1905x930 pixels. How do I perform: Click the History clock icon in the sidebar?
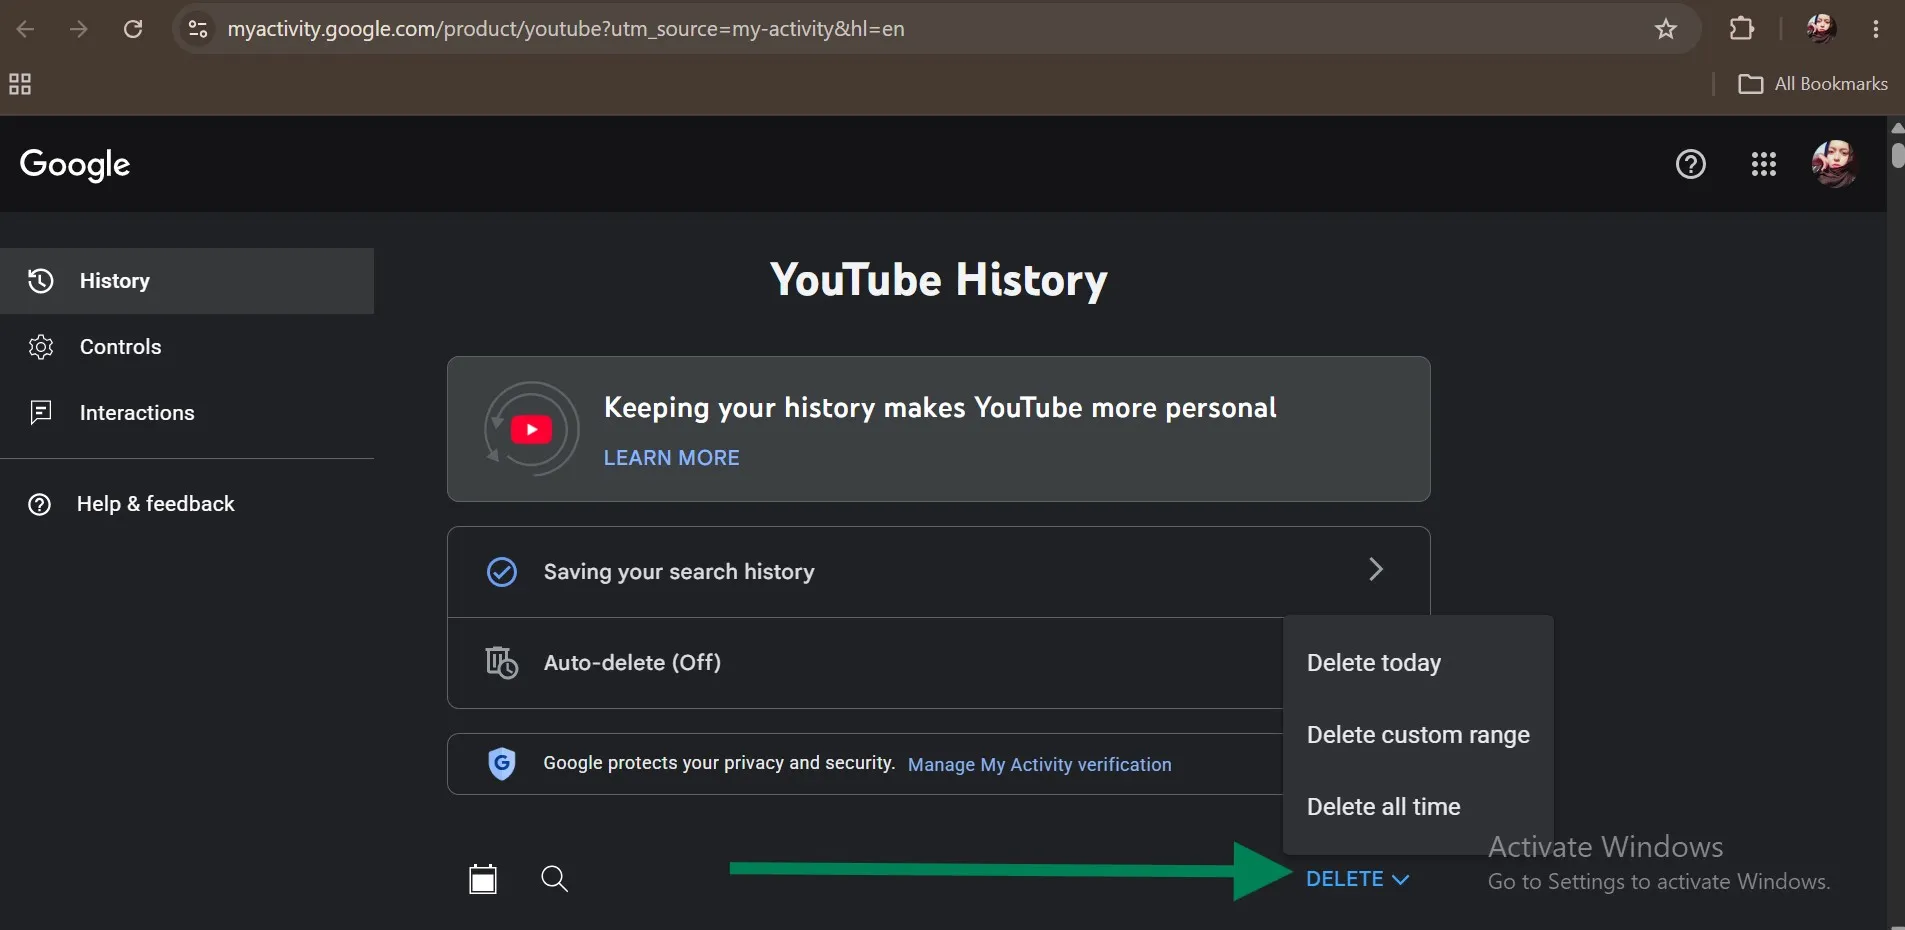coord(40,281)
